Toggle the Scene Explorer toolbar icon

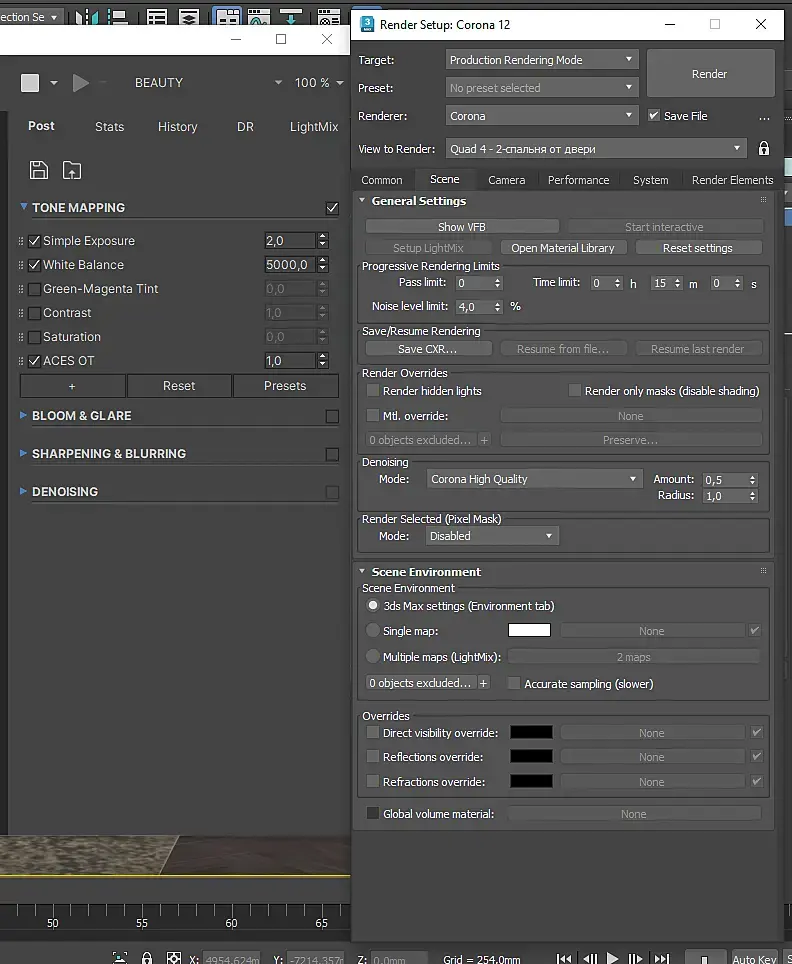click(x=157, y=17)
